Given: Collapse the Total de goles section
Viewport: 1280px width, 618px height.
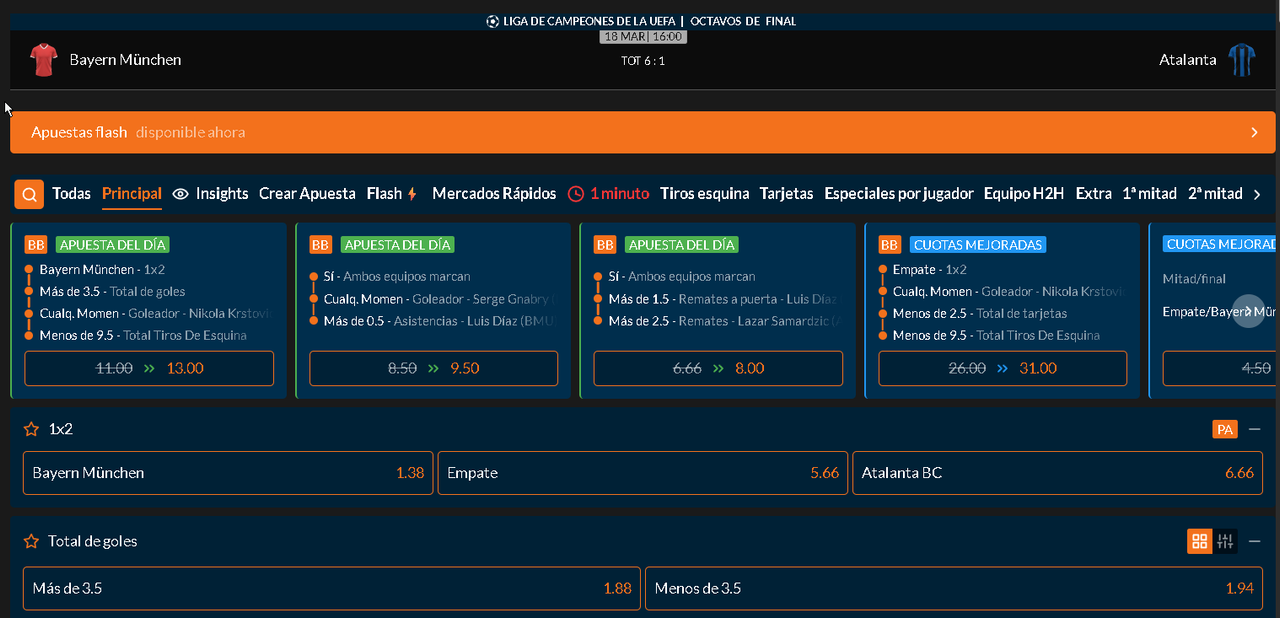Looking at the screenshot, I should (x=1255, y=541).
